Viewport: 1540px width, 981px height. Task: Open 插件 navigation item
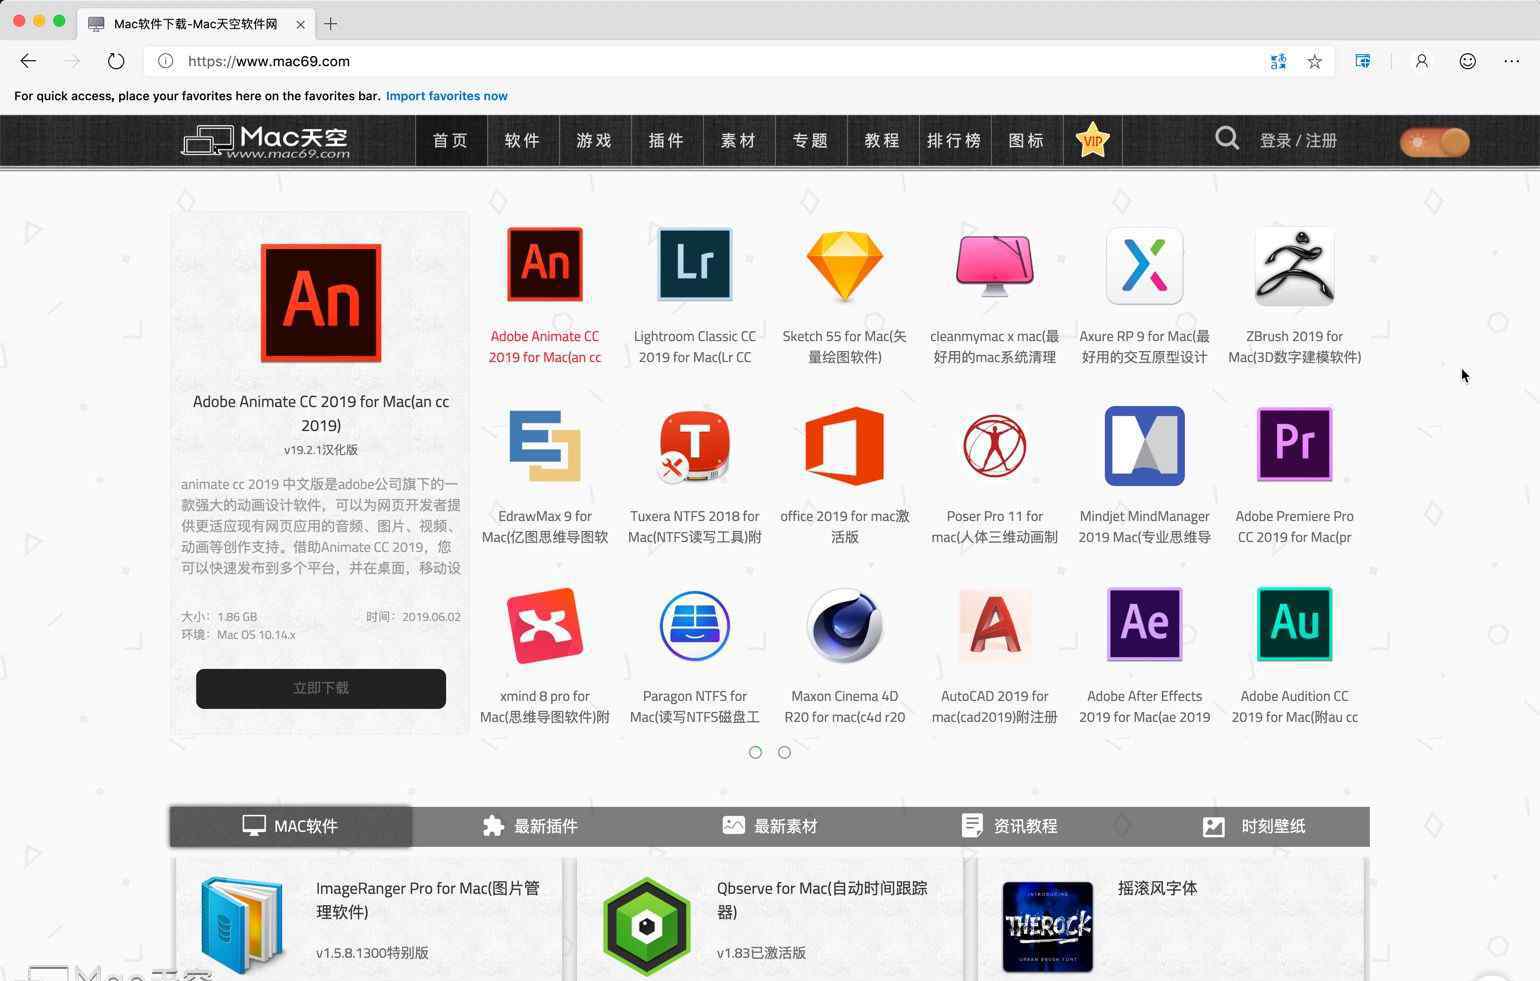pyautogui.click(x=666, y=140)
